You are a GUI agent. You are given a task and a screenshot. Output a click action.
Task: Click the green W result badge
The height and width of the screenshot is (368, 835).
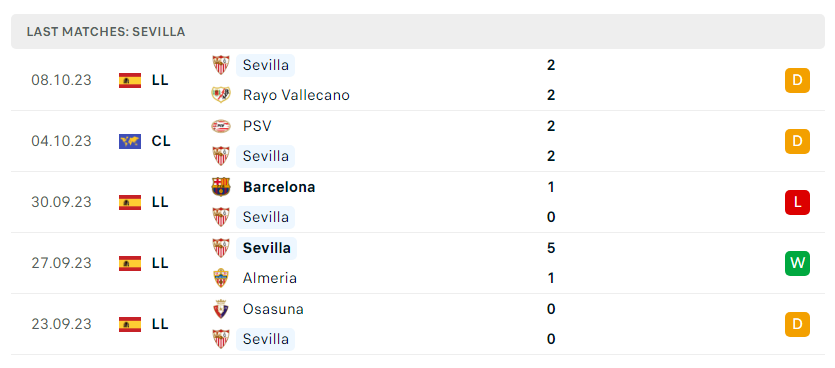tap(797, 263)
